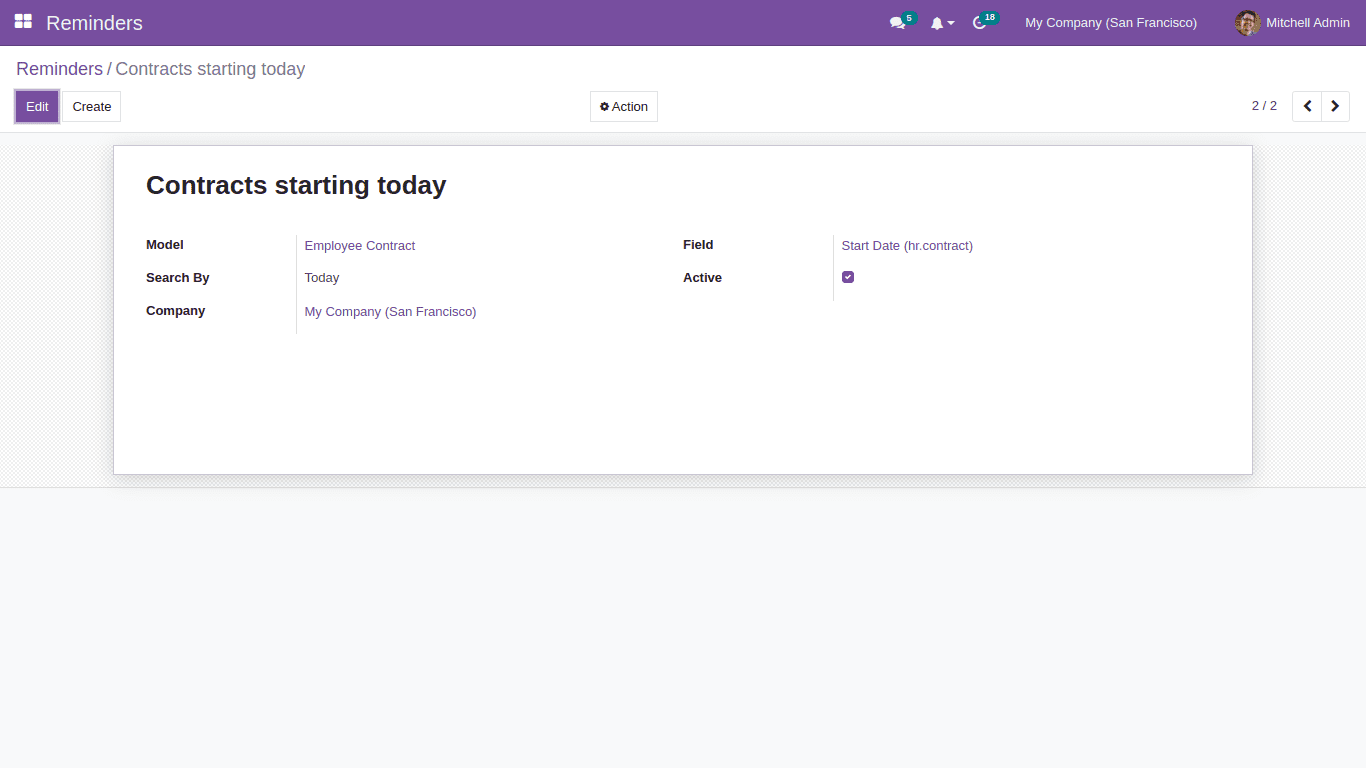Open the messaging conversations panel
The height and width of the screenshot is (768, 1366).
(x=897, y=22)
